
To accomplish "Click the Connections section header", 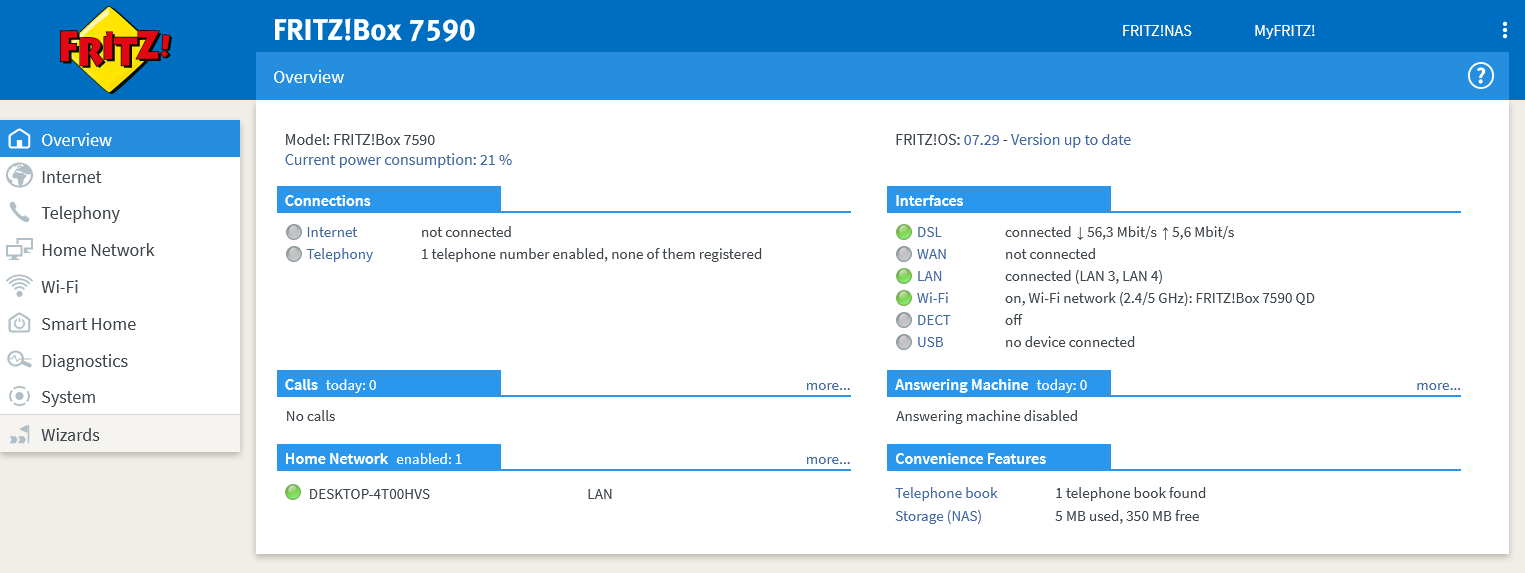I will 389,200.
